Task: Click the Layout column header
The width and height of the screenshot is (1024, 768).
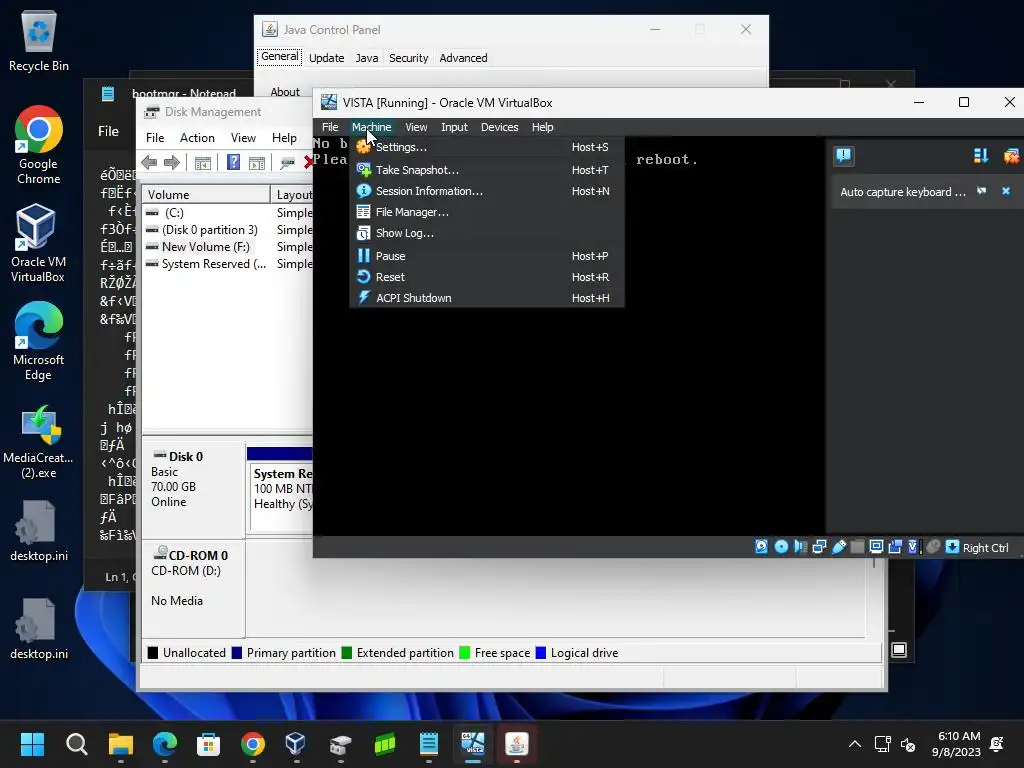Action: 293,195
